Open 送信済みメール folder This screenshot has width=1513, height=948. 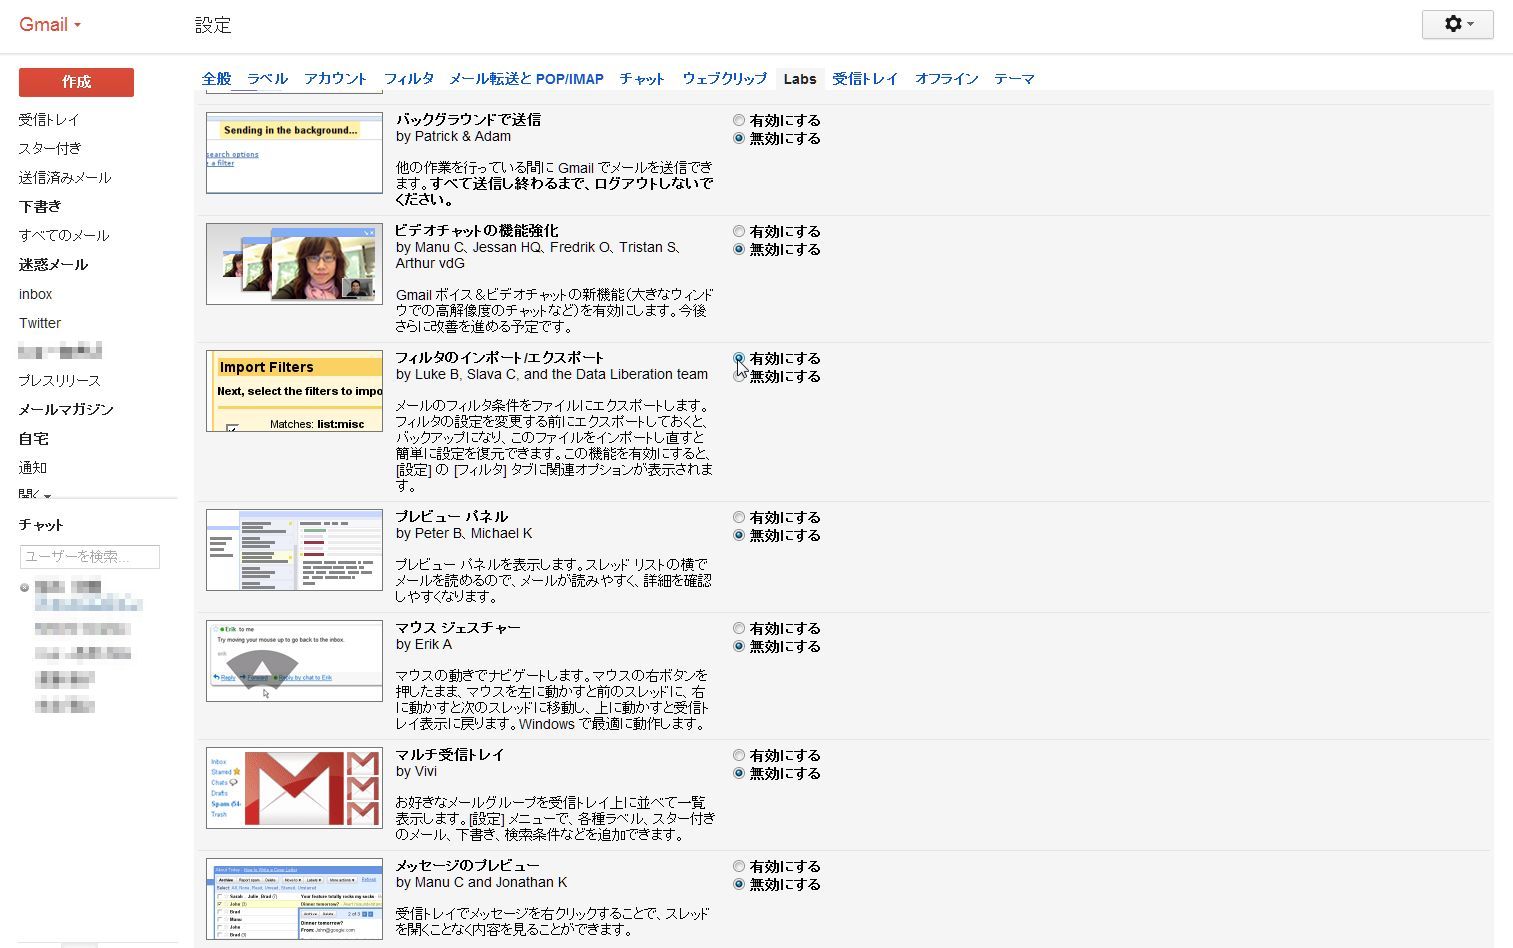point(65,178)
